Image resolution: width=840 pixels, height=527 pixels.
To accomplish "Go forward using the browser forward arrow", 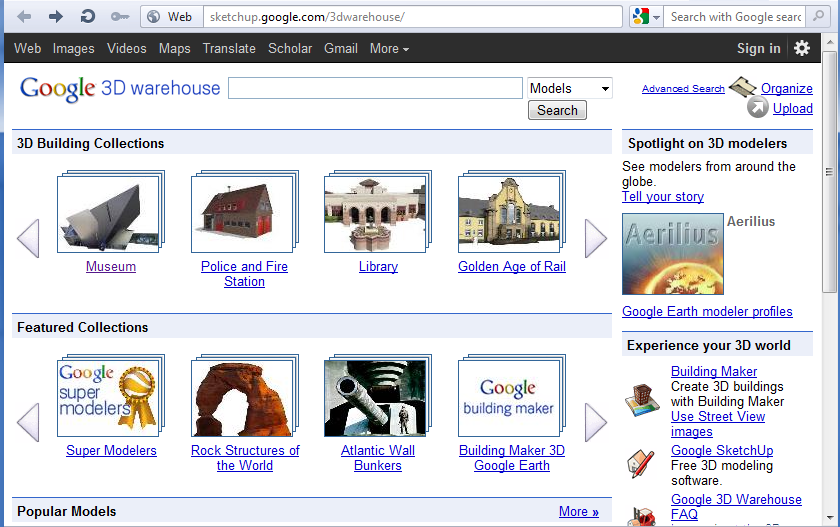I will [x=55, y=17].
